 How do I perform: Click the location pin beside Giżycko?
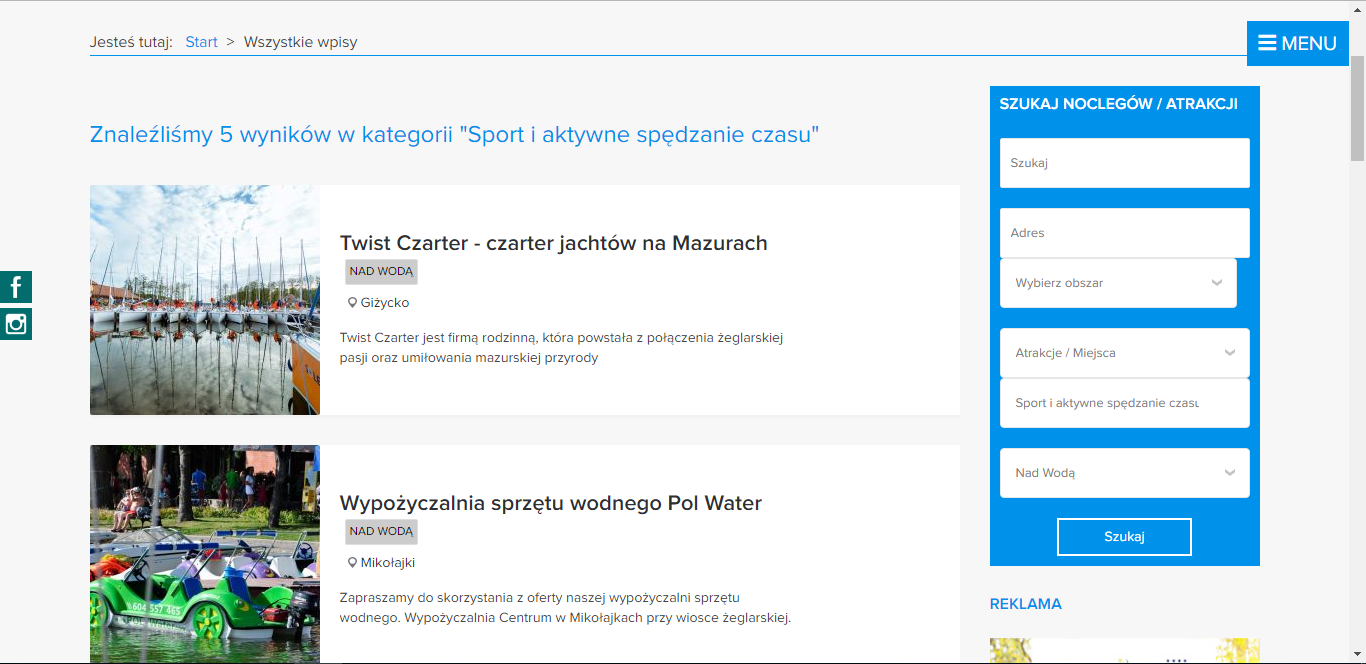point(352,302)
